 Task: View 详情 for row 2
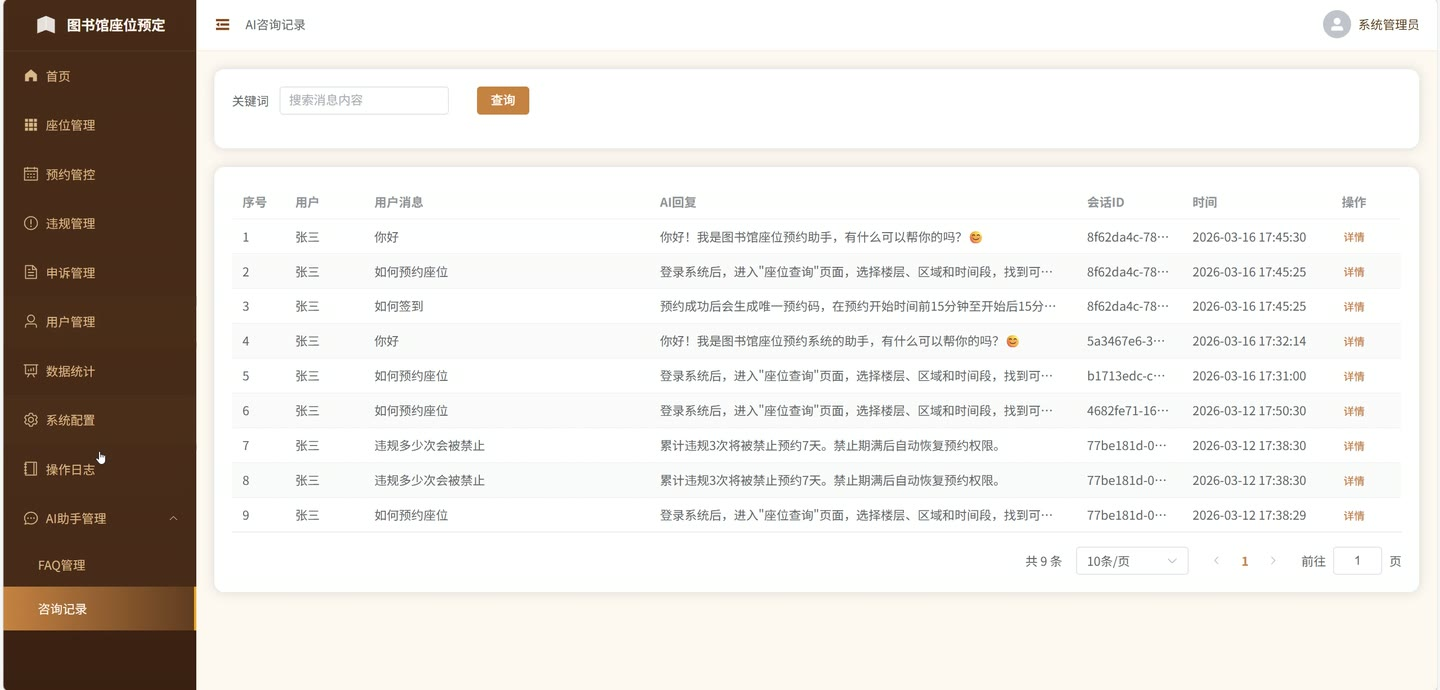click(x=1354, y=272)
